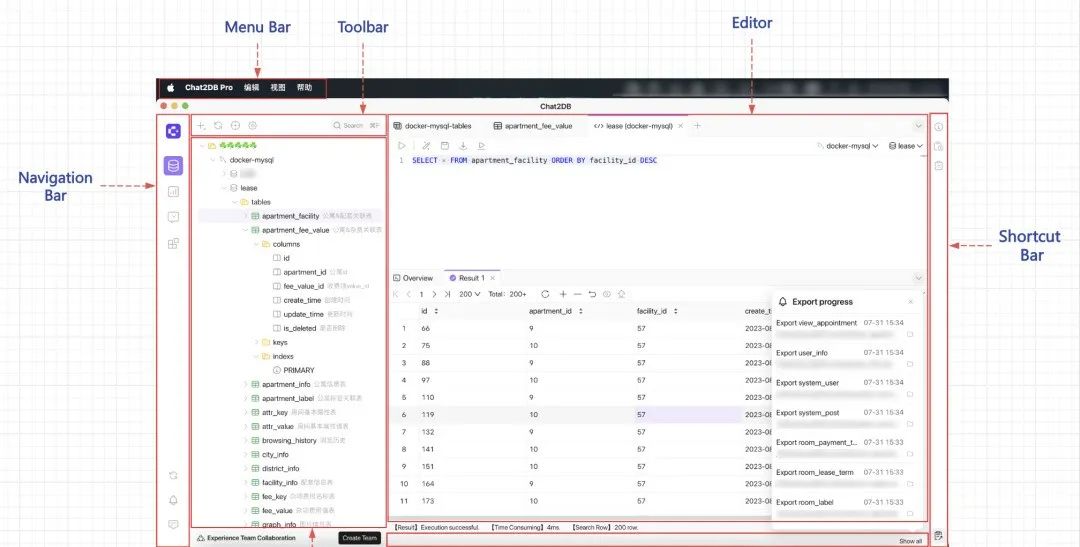The height and width of the screenshot is (547, 1080).
Task: Collapse the tables folder
Action: (234, 202)
